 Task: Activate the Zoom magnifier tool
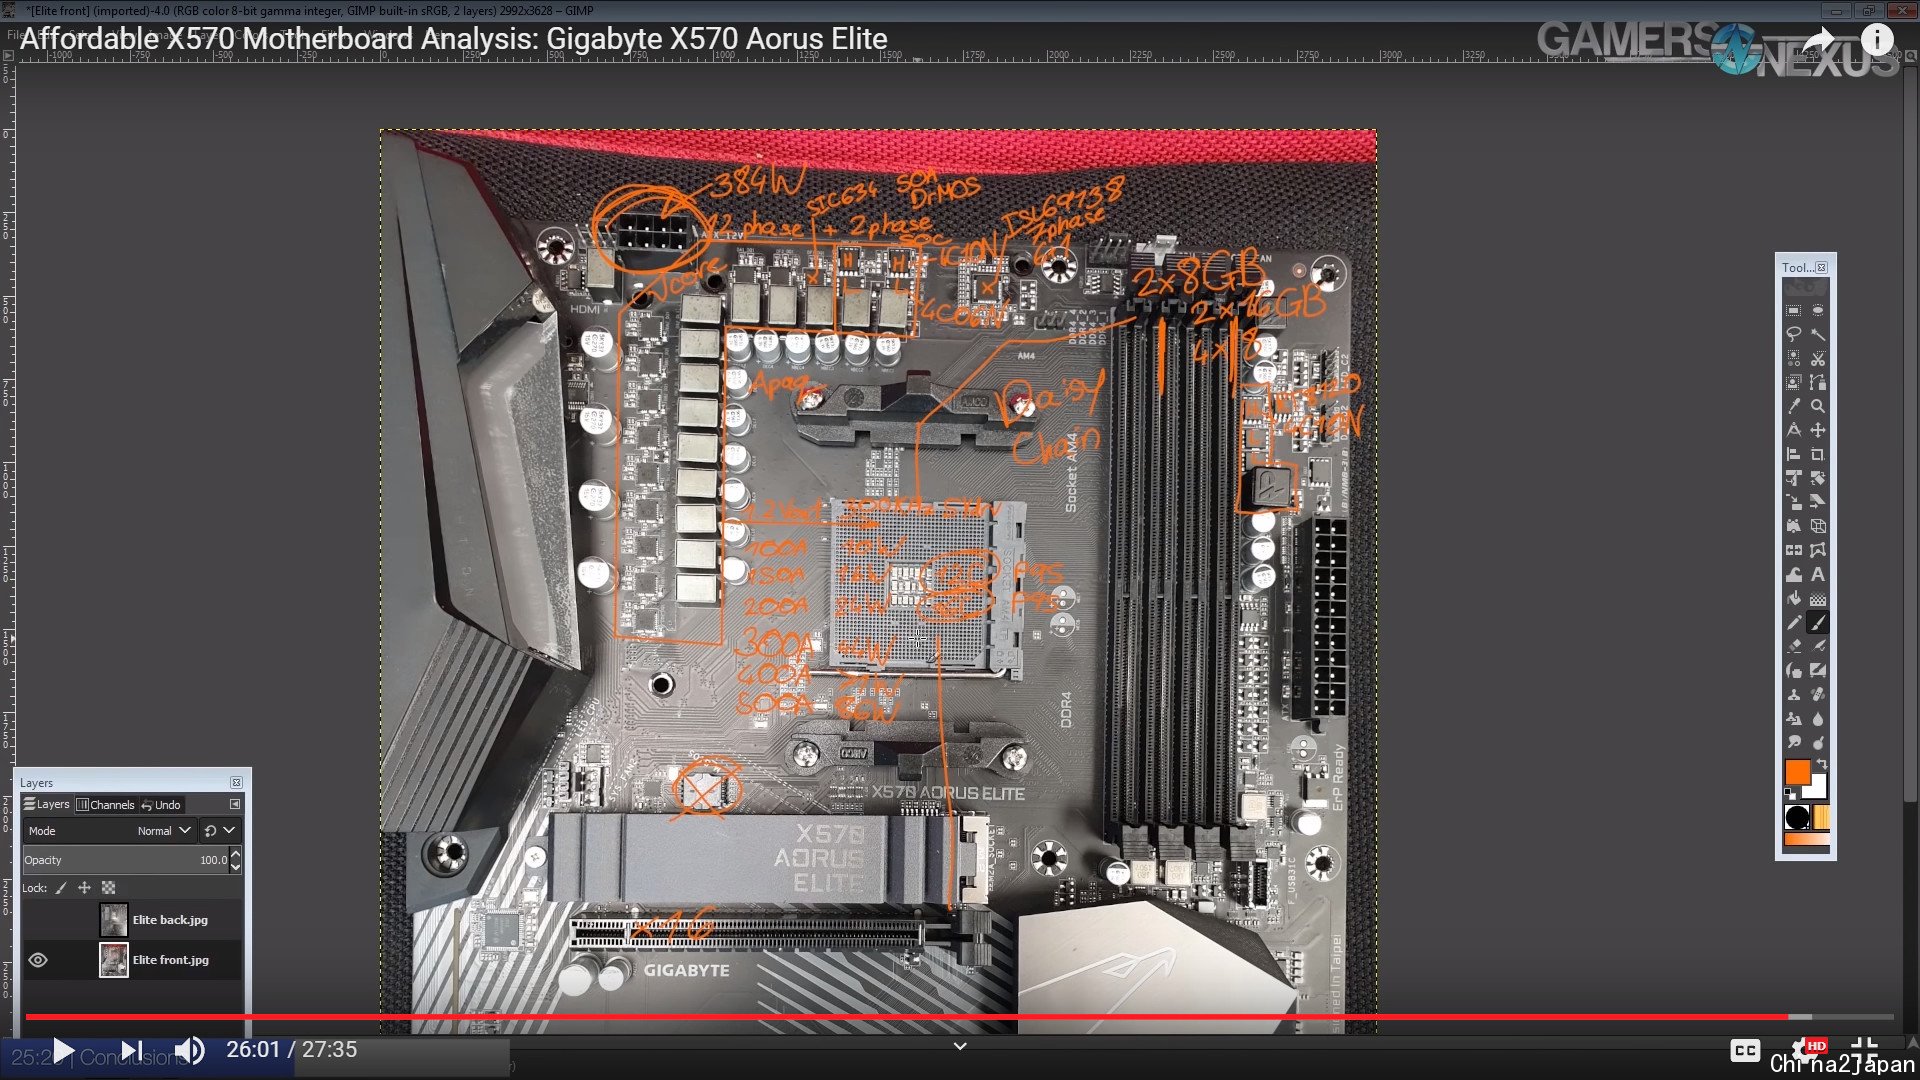pos(1818,407)
